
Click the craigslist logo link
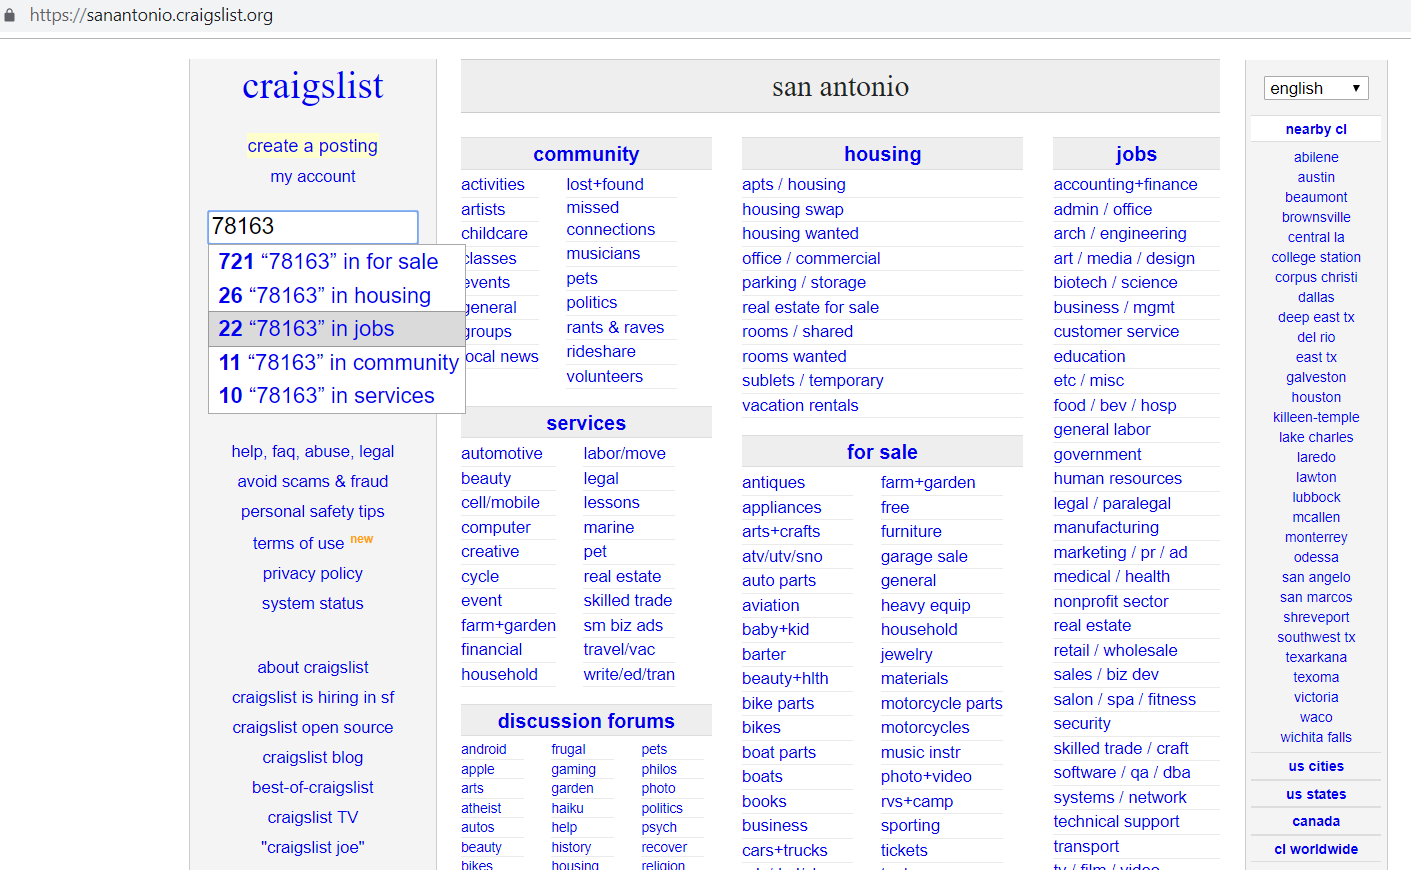point(313,86)
